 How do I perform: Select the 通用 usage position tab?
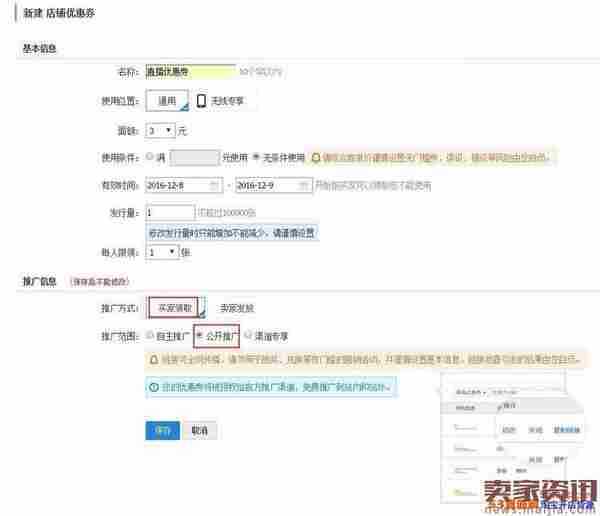pos(166,101)
